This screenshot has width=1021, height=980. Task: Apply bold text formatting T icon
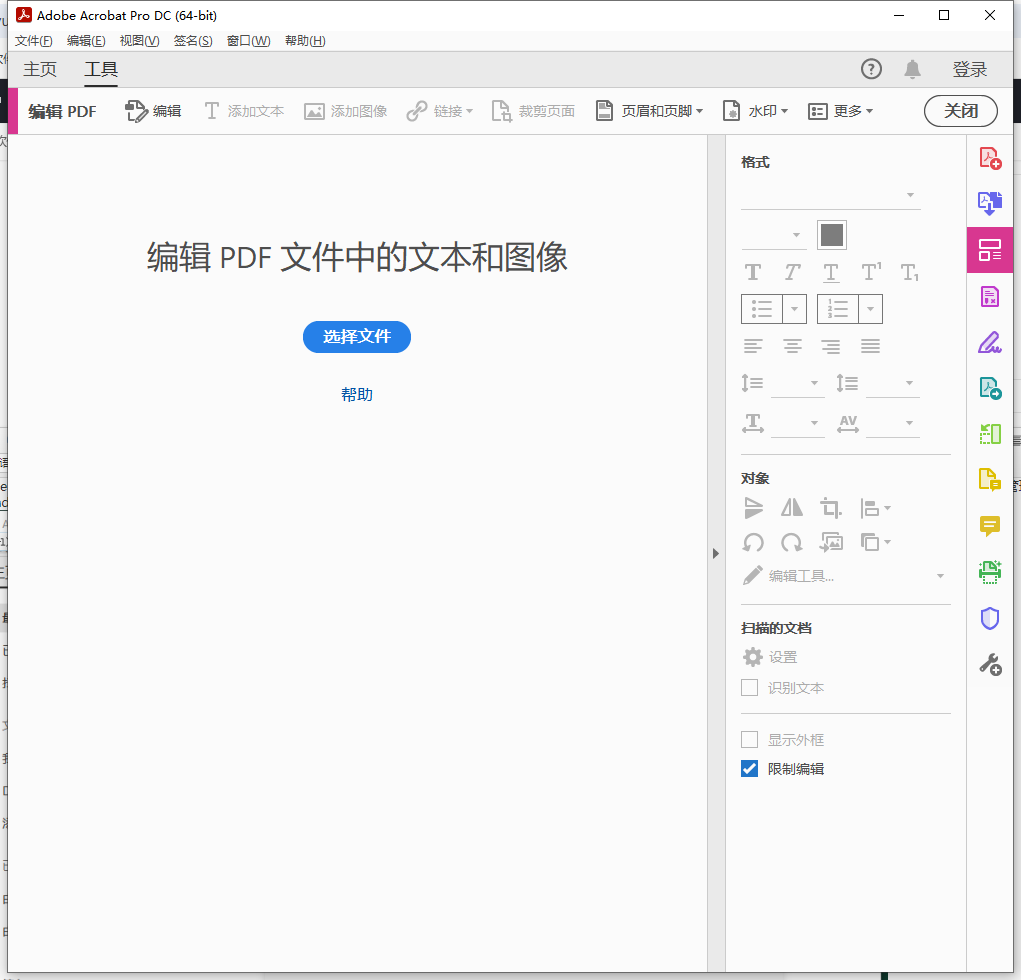click(753, 272)
